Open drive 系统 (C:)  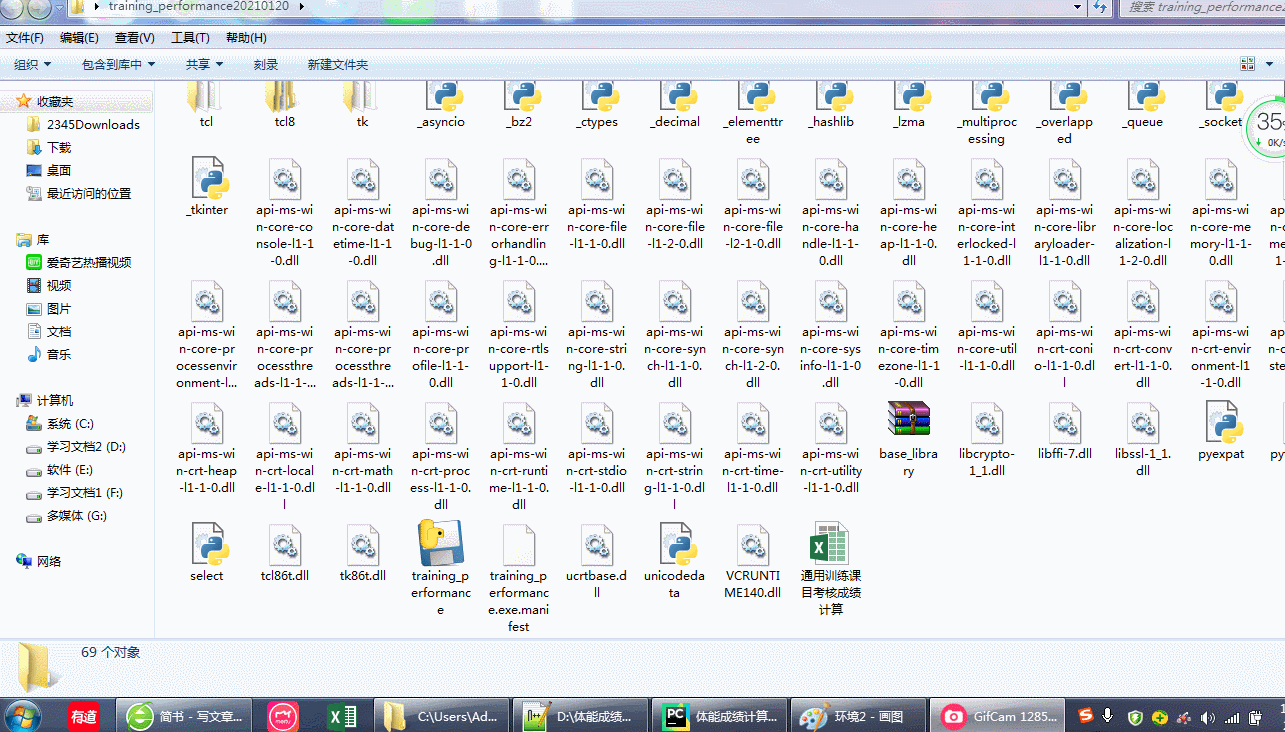(x=70, y=424)
